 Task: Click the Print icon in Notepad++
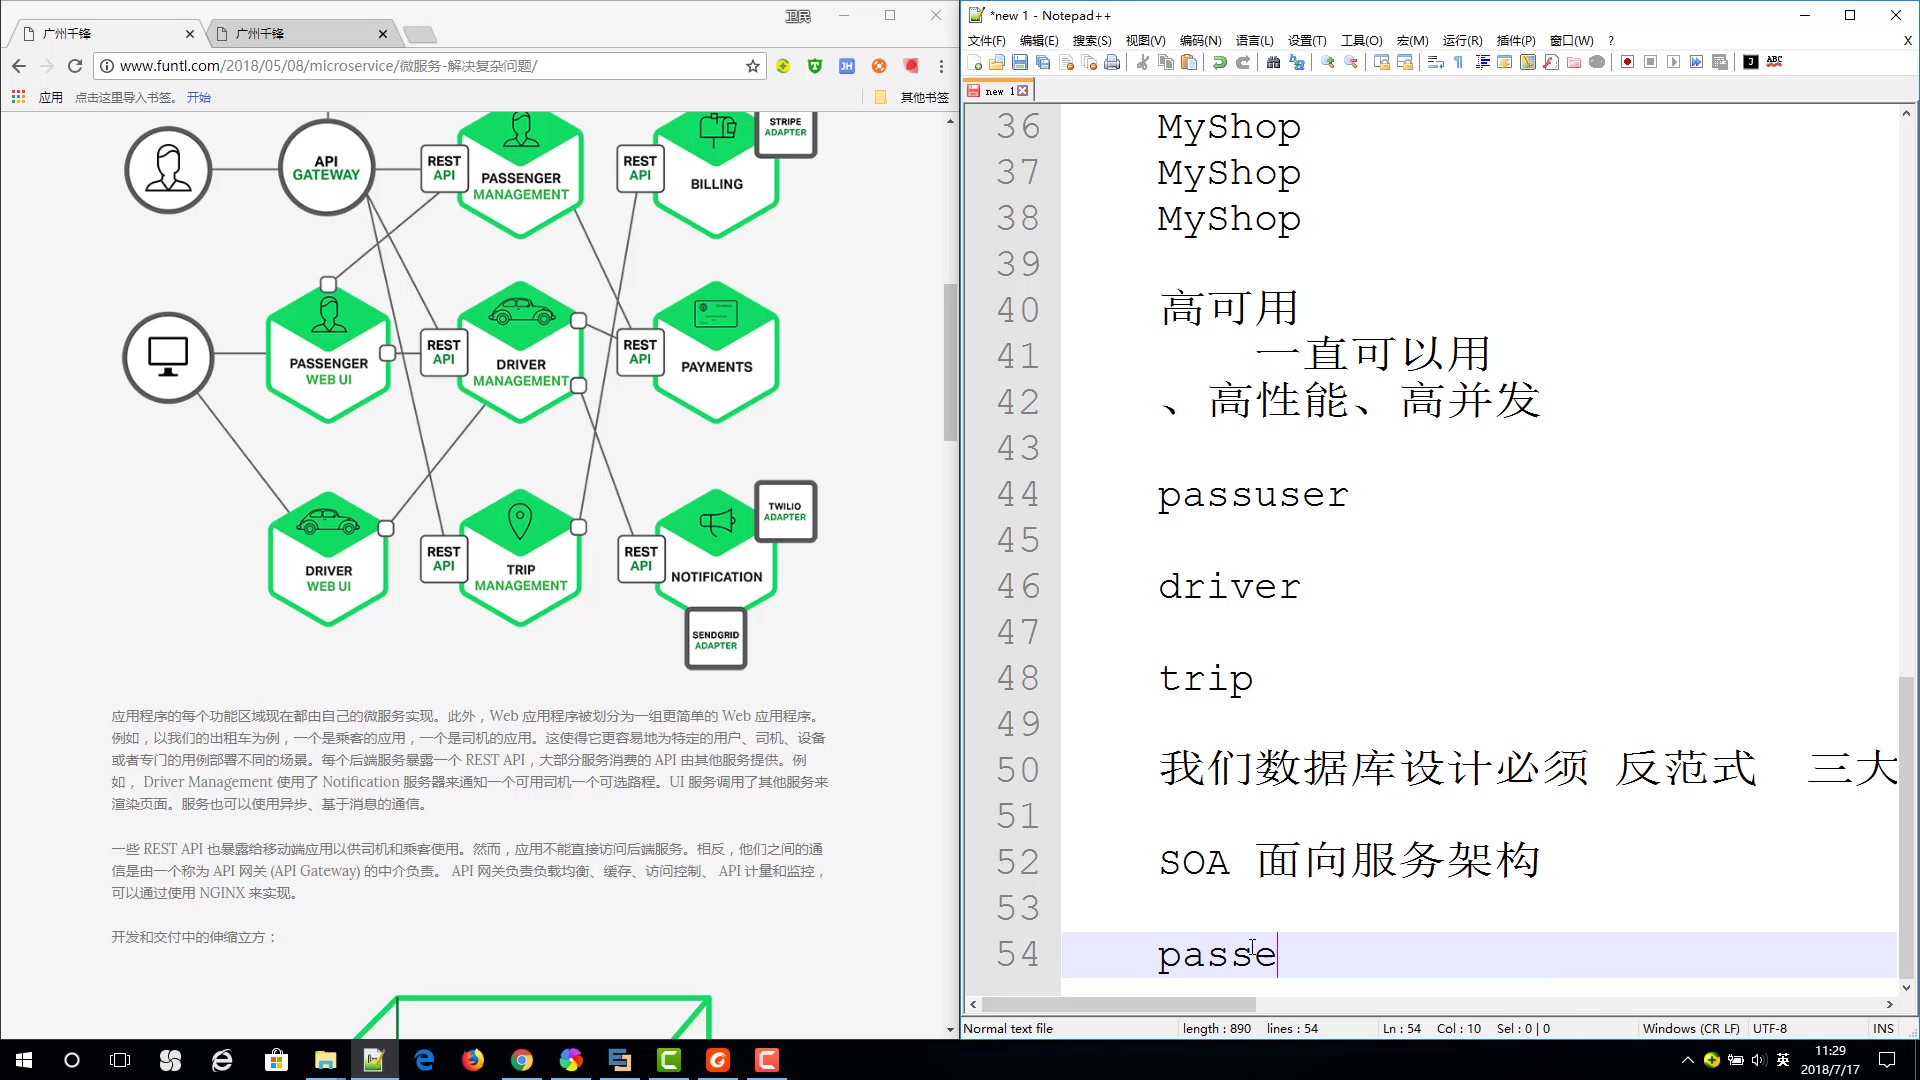(x=1112, y=62)
